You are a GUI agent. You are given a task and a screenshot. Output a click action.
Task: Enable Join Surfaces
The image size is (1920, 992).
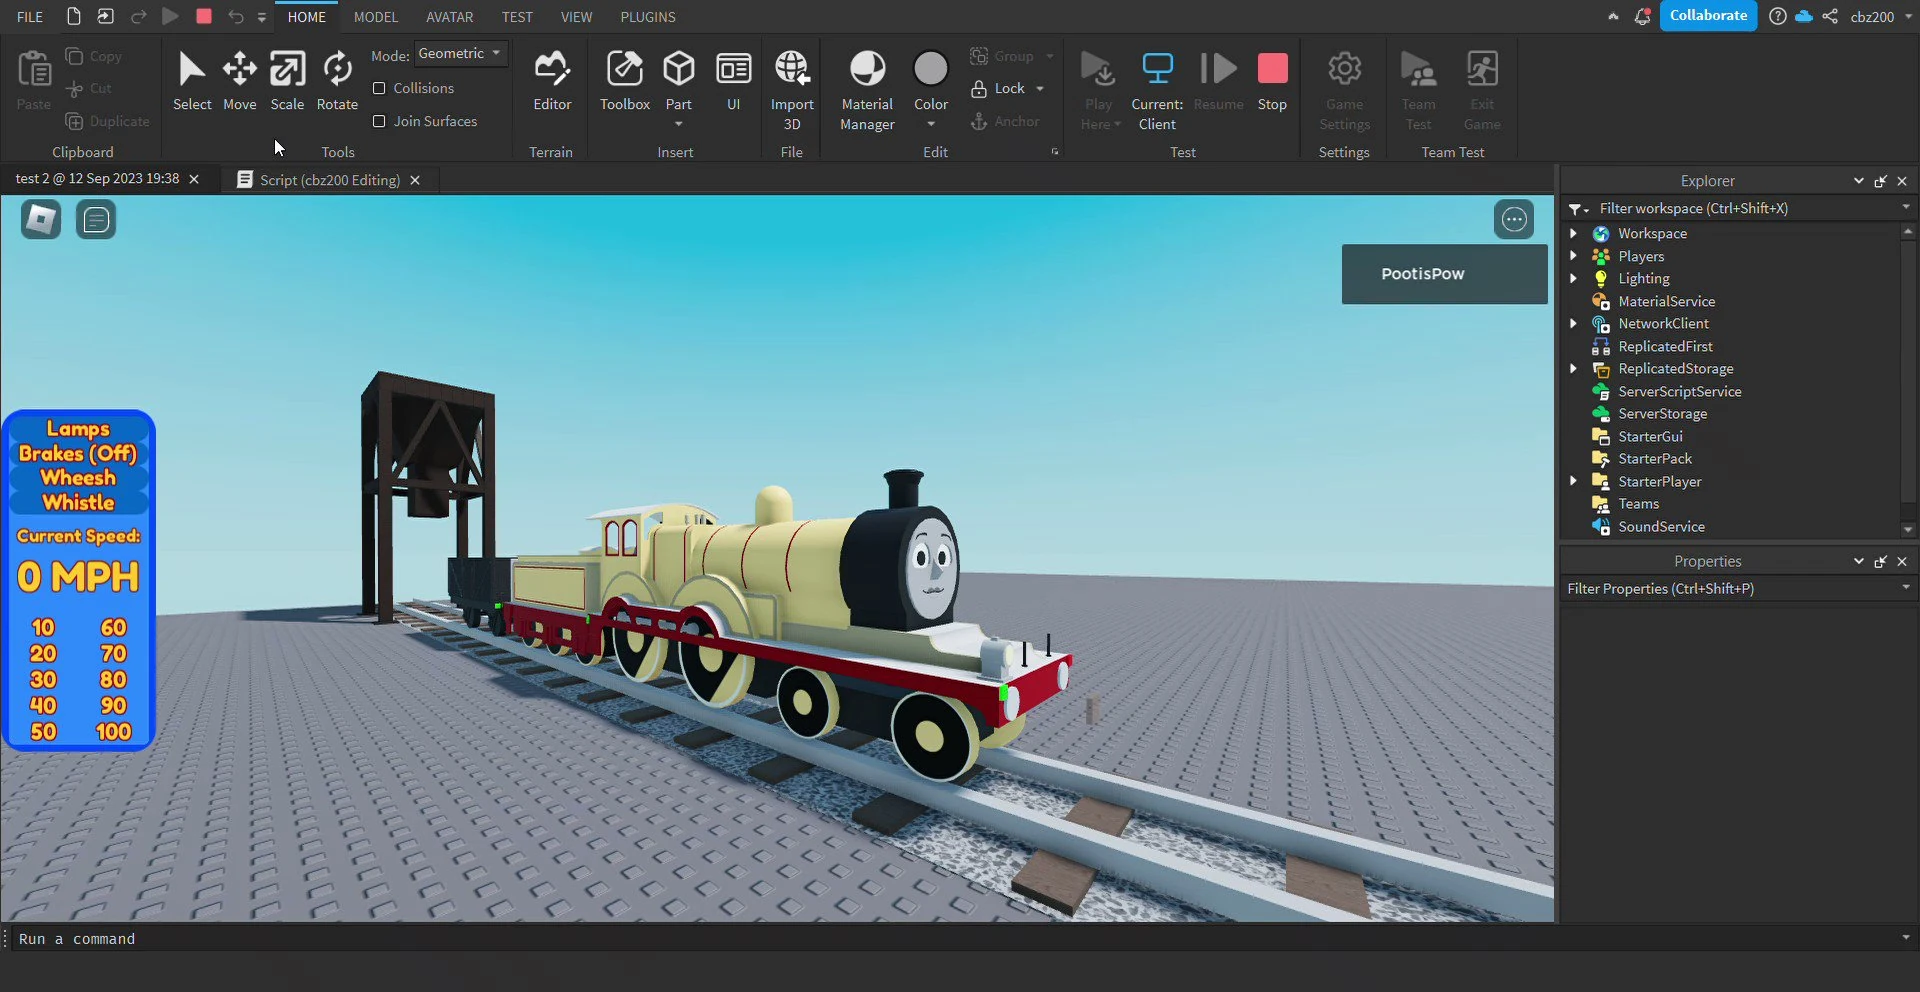coord(380,121)
